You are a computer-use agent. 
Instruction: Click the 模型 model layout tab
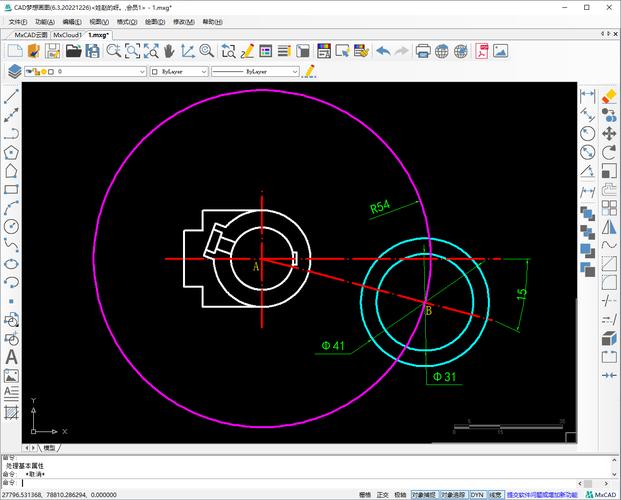coord(49,447)
